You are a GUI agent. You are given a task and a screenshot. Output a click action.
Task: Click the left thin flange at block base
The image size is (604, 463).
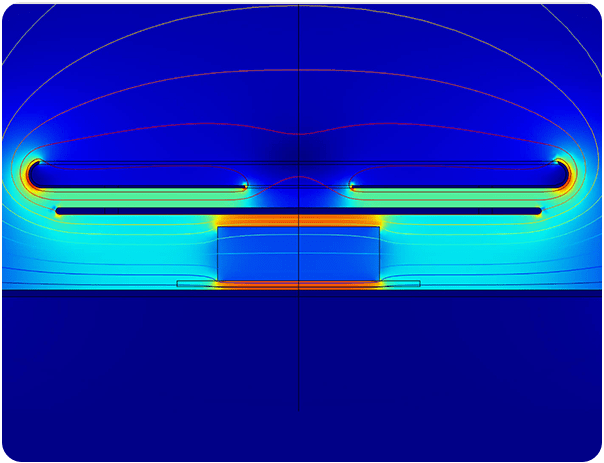196,284
